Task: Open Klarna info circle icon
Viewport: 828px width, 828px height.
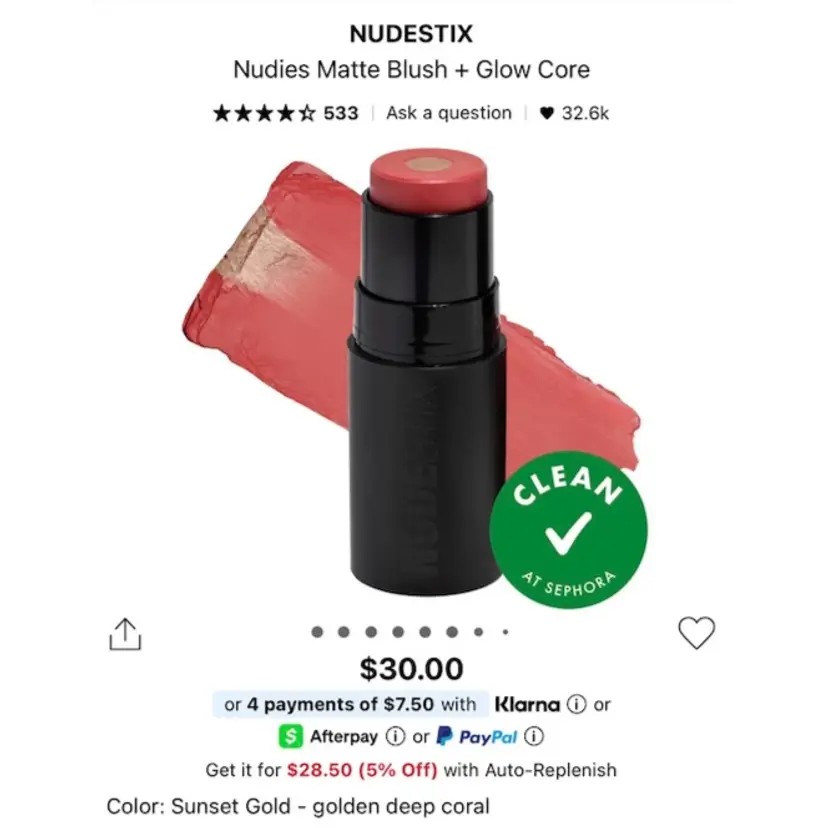Action: pos(576,704)
